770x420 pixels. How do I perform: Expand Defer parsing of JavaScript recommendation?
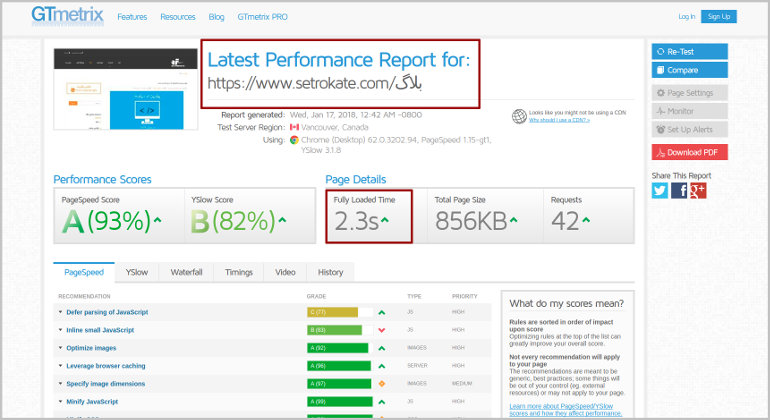[x=107, y=312]
